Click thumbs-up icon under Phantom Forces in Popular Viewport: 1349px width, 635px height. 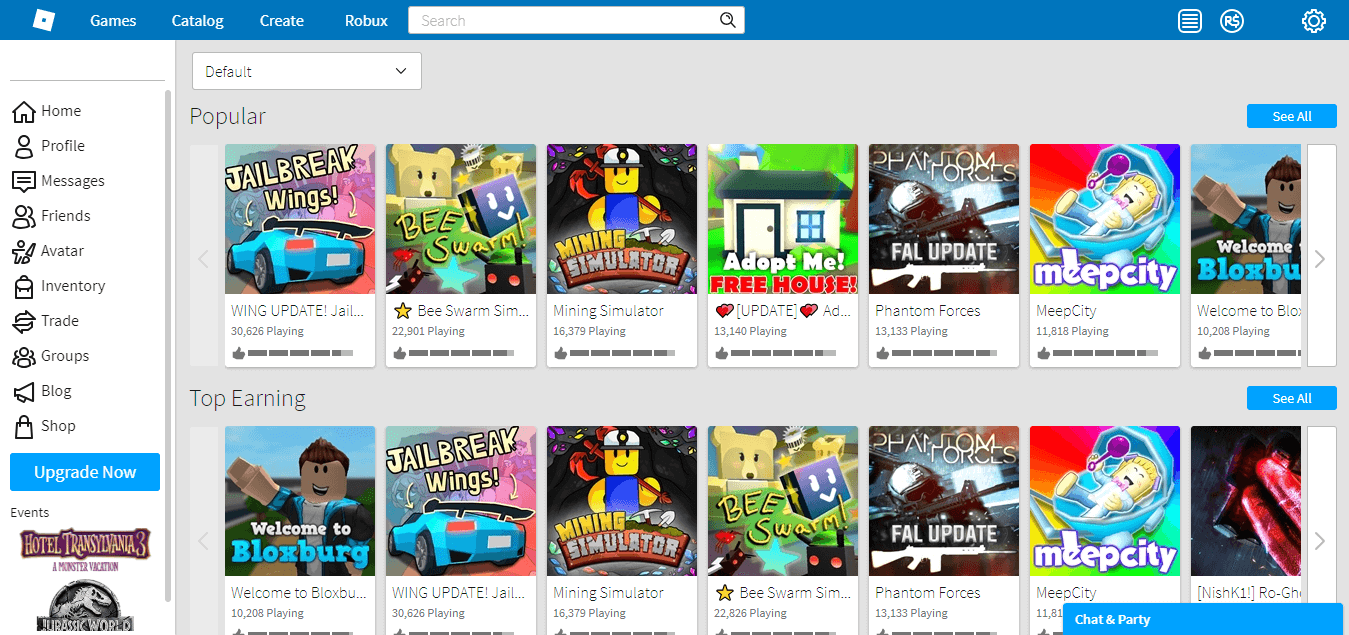[x=882, y=353]
